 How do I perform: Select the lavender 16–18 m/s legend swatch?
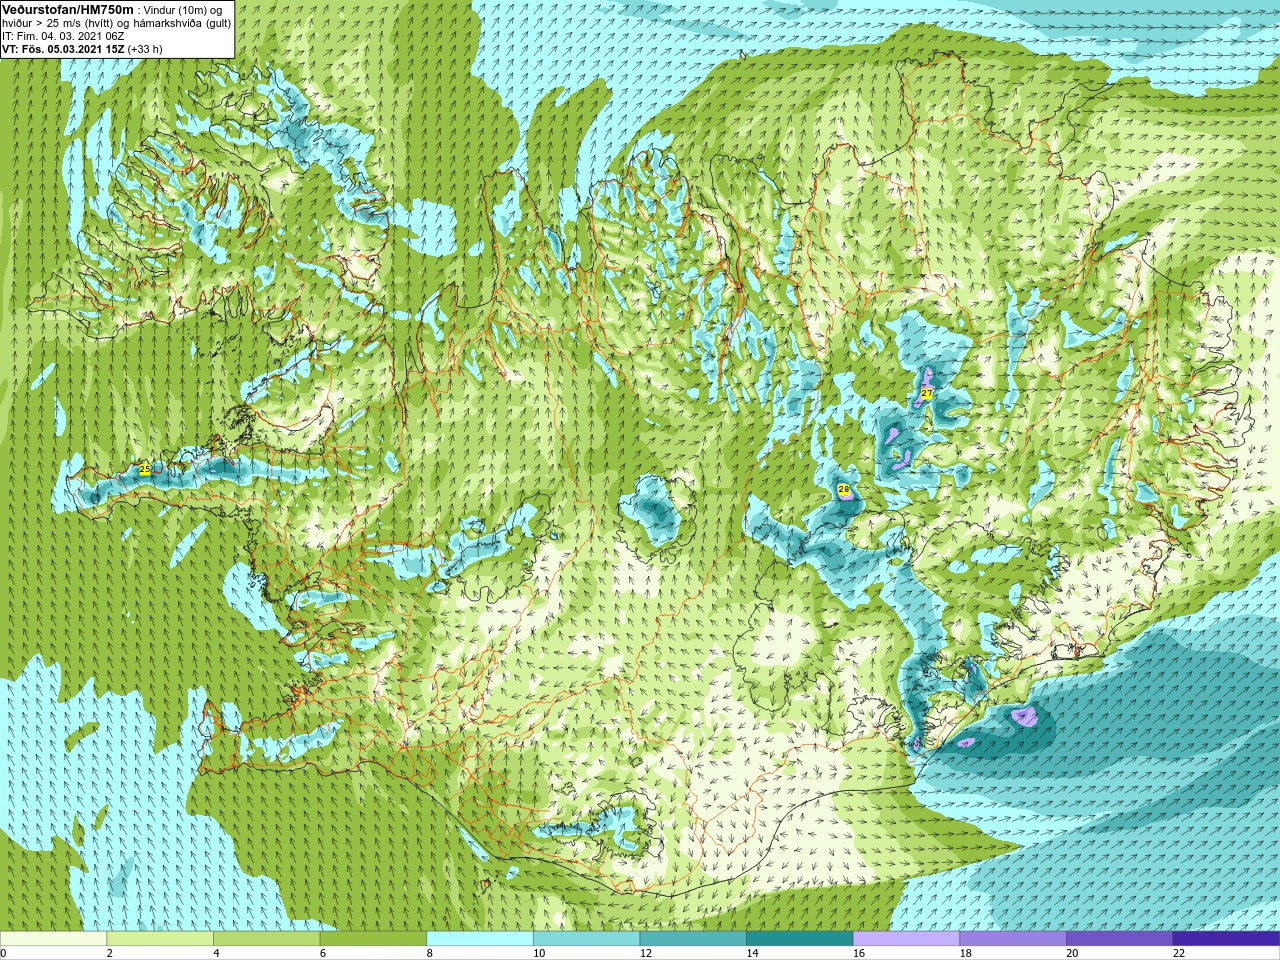[907, 939]
